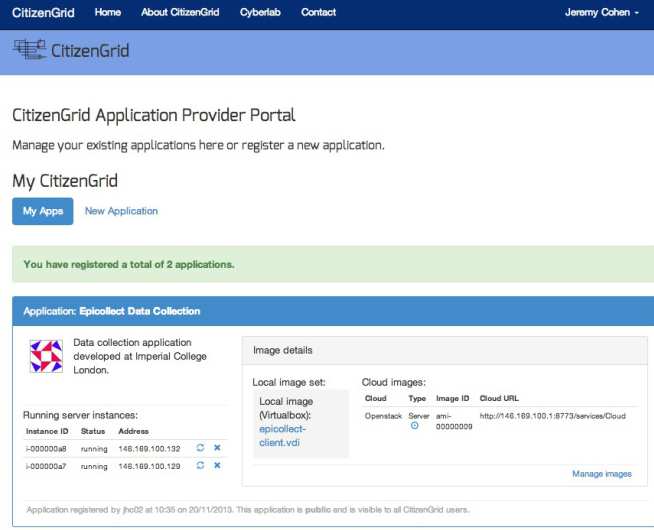The height and width of the screenshot is (530, 654).
Task: Terminate server instance i-000000a8
Action: [x=217, y=449]
